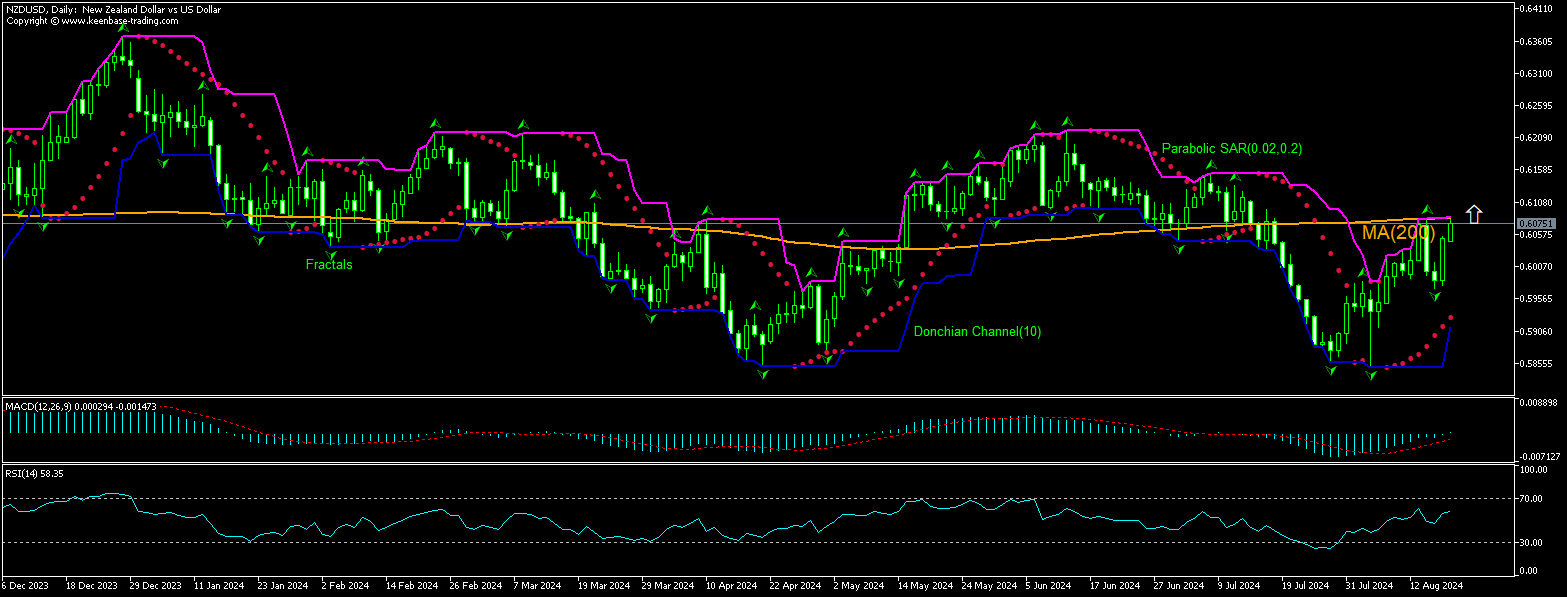Screen dimensions: 1567x597
Task: Select a green fractal down arrow below a swing low
Action: (x=763, y=373)
